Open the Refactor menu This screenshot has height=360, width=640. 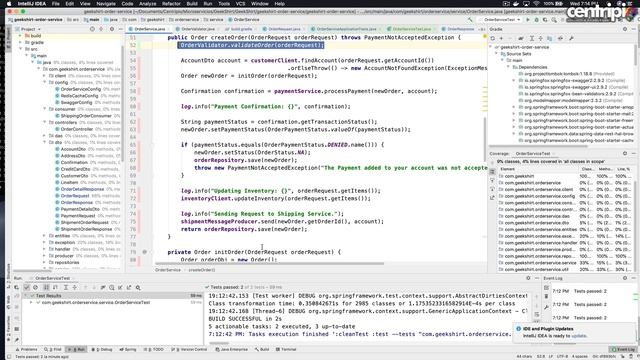click(171, 4)
